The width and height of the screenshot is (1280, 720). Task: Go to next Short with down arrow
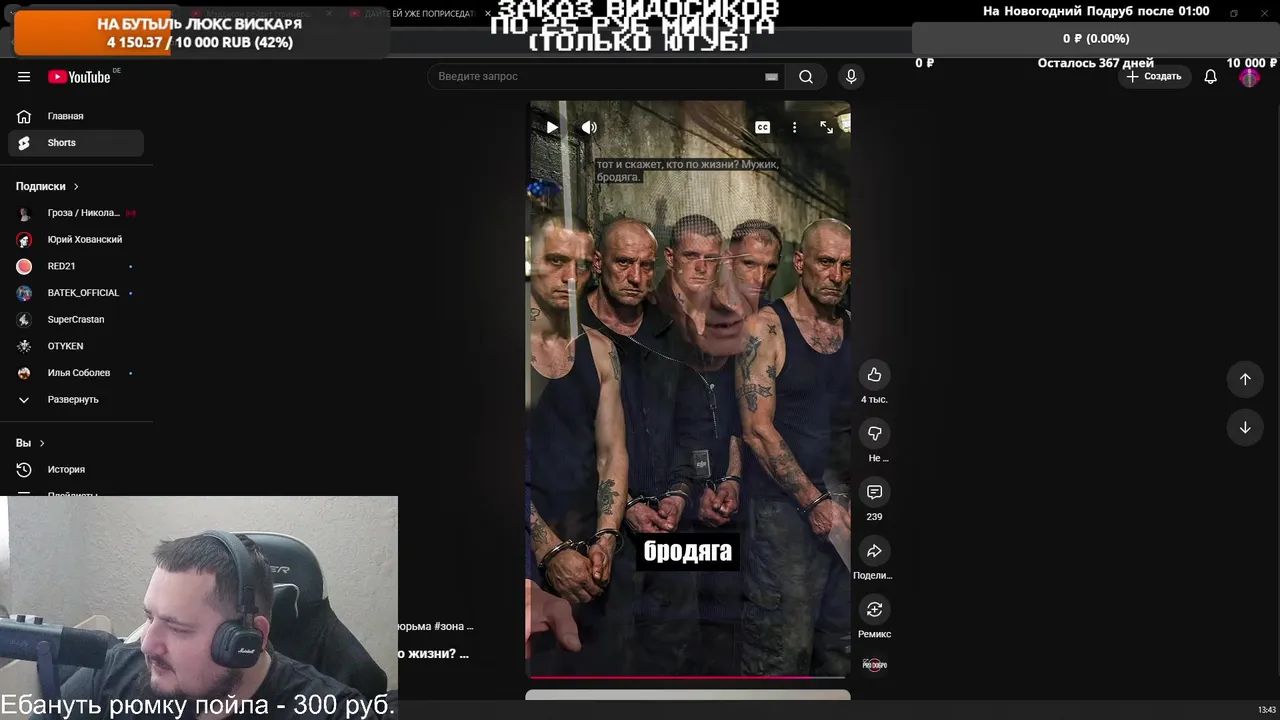[x=1245, y=428]
